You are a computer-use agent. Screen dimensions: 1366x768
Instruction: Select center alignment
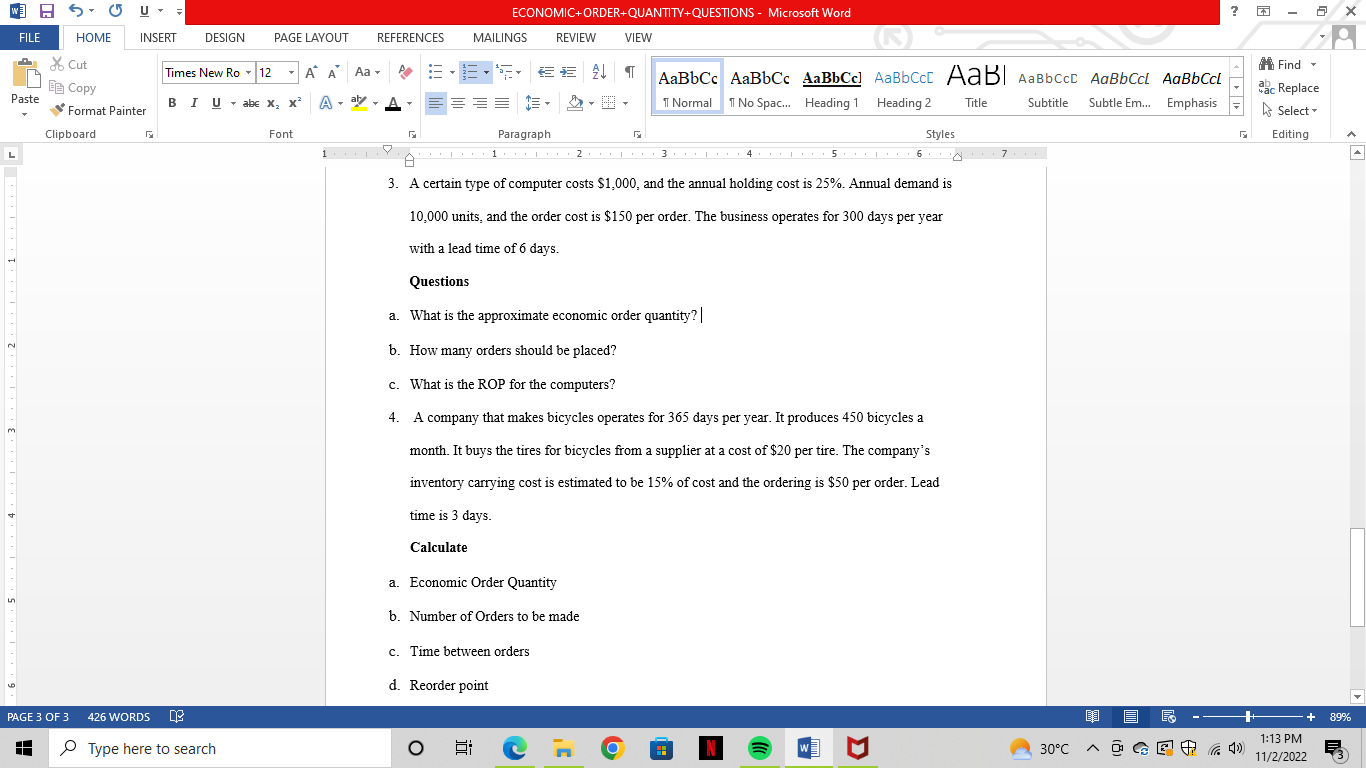pyautogui.click(x=458, y=102)
